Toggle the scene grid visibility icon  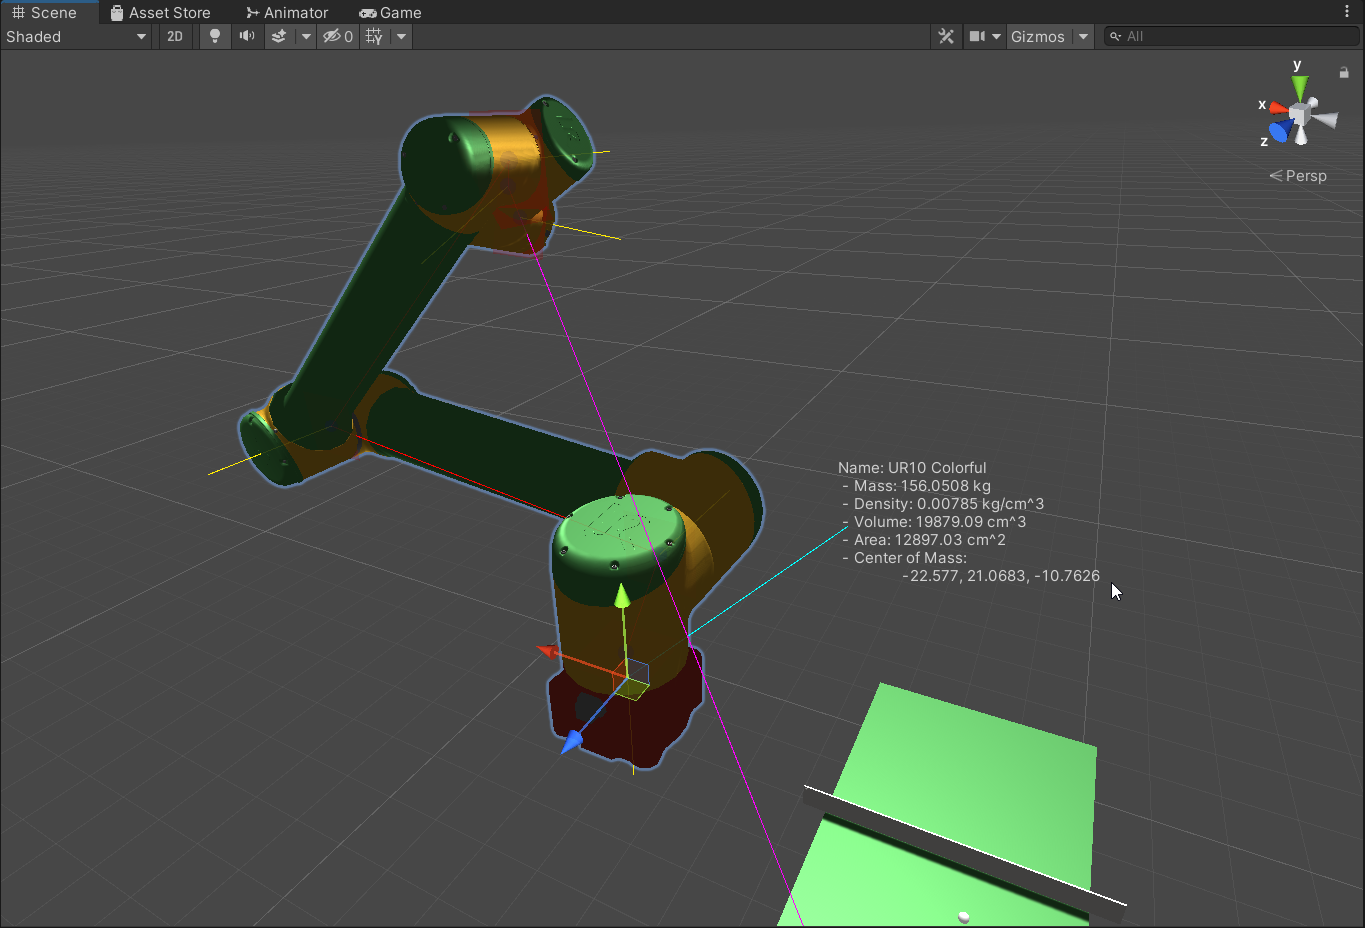tap(375, 37)
